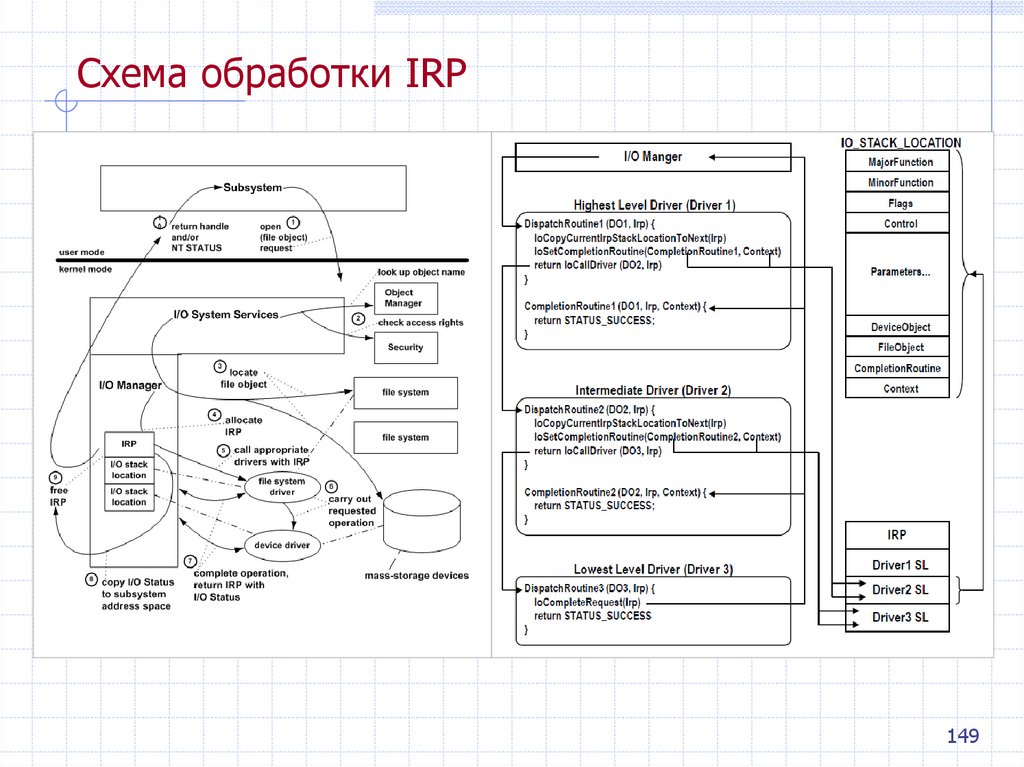Click "complete operation, return IRP" text
The height and width of the screenshot is (767, 1024).
[240, 585]
